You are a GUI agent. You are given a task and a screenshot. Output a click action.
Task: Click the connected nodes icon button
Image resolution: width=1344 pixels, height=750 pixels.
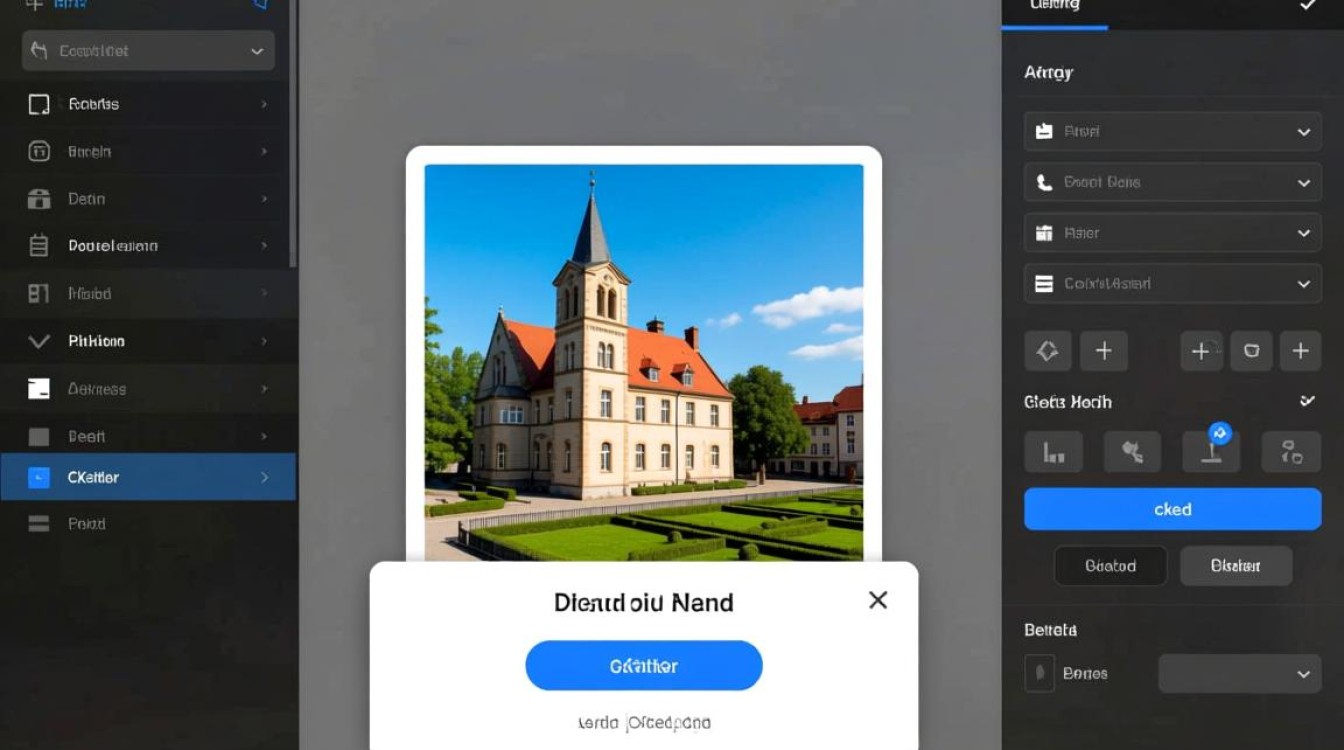click(1291, 452)
